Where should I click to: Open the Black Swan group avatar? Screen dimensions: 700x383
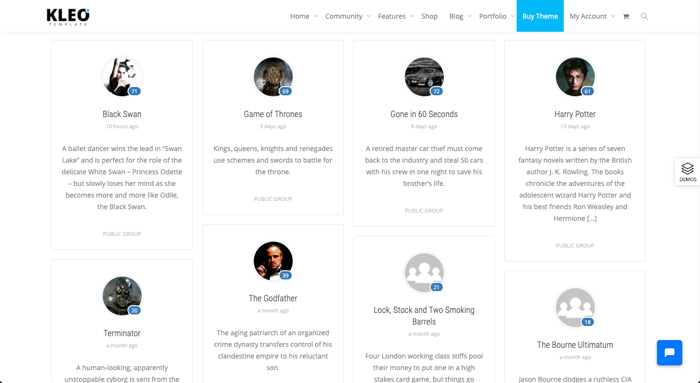tap(122, 76)
